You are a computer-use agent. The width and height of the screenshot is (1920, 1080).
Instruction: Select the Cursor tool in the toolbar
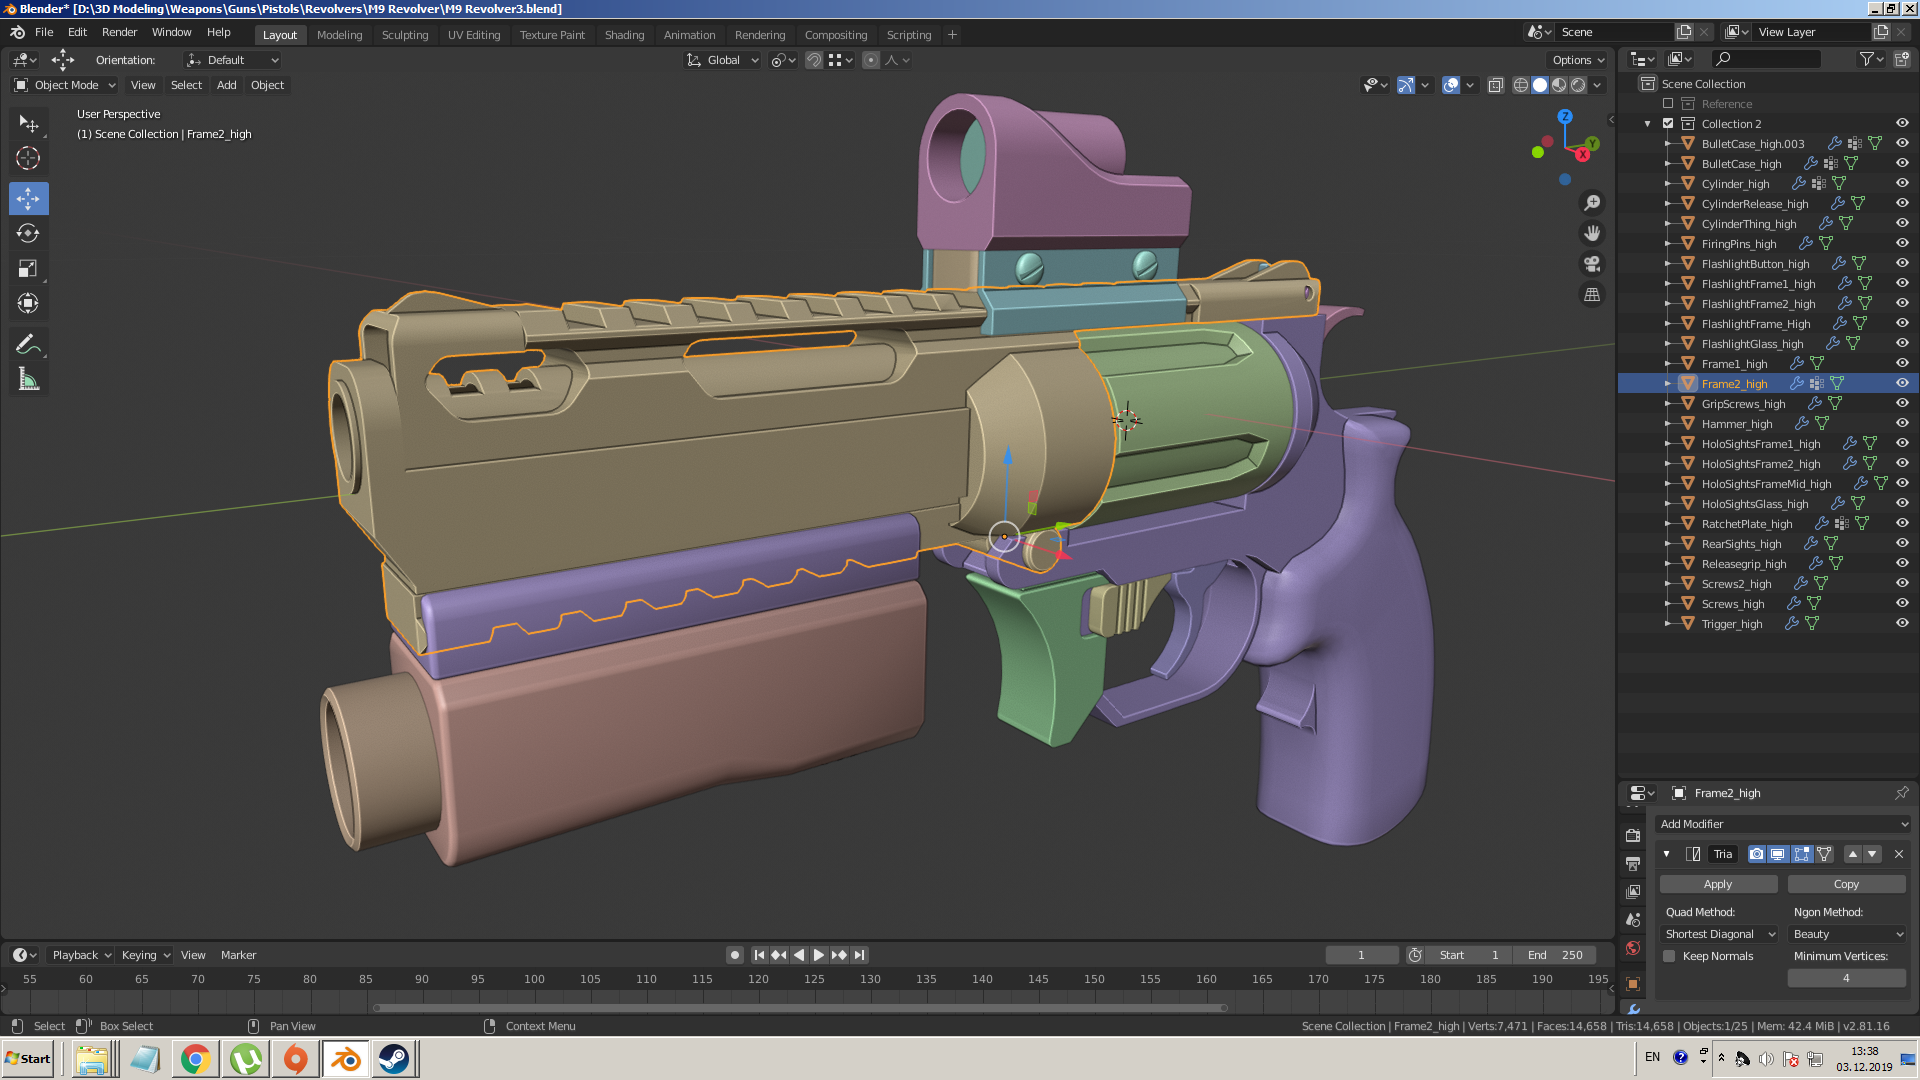pyautogui.click(x=28, y=158)
